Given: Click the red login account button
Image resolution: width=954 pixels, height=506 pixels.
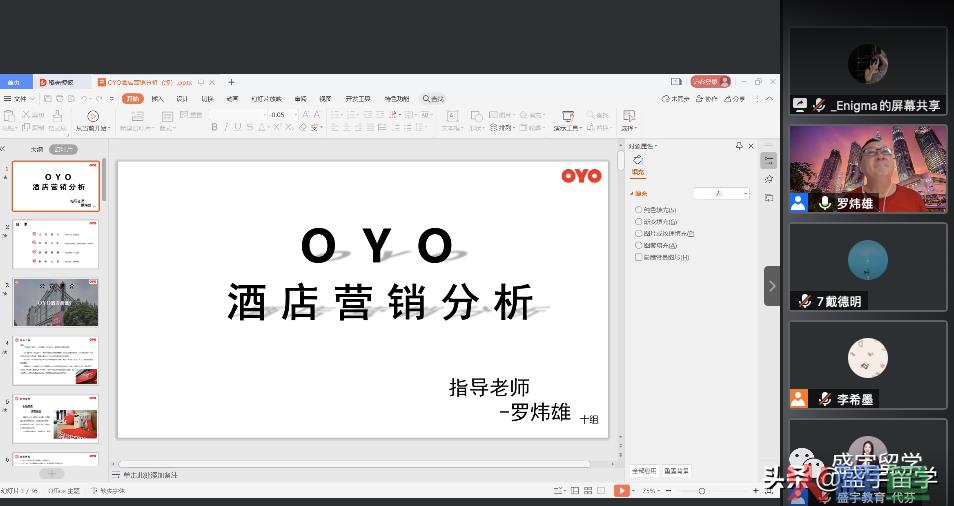Looking at the screenshot, I should 710,81.
